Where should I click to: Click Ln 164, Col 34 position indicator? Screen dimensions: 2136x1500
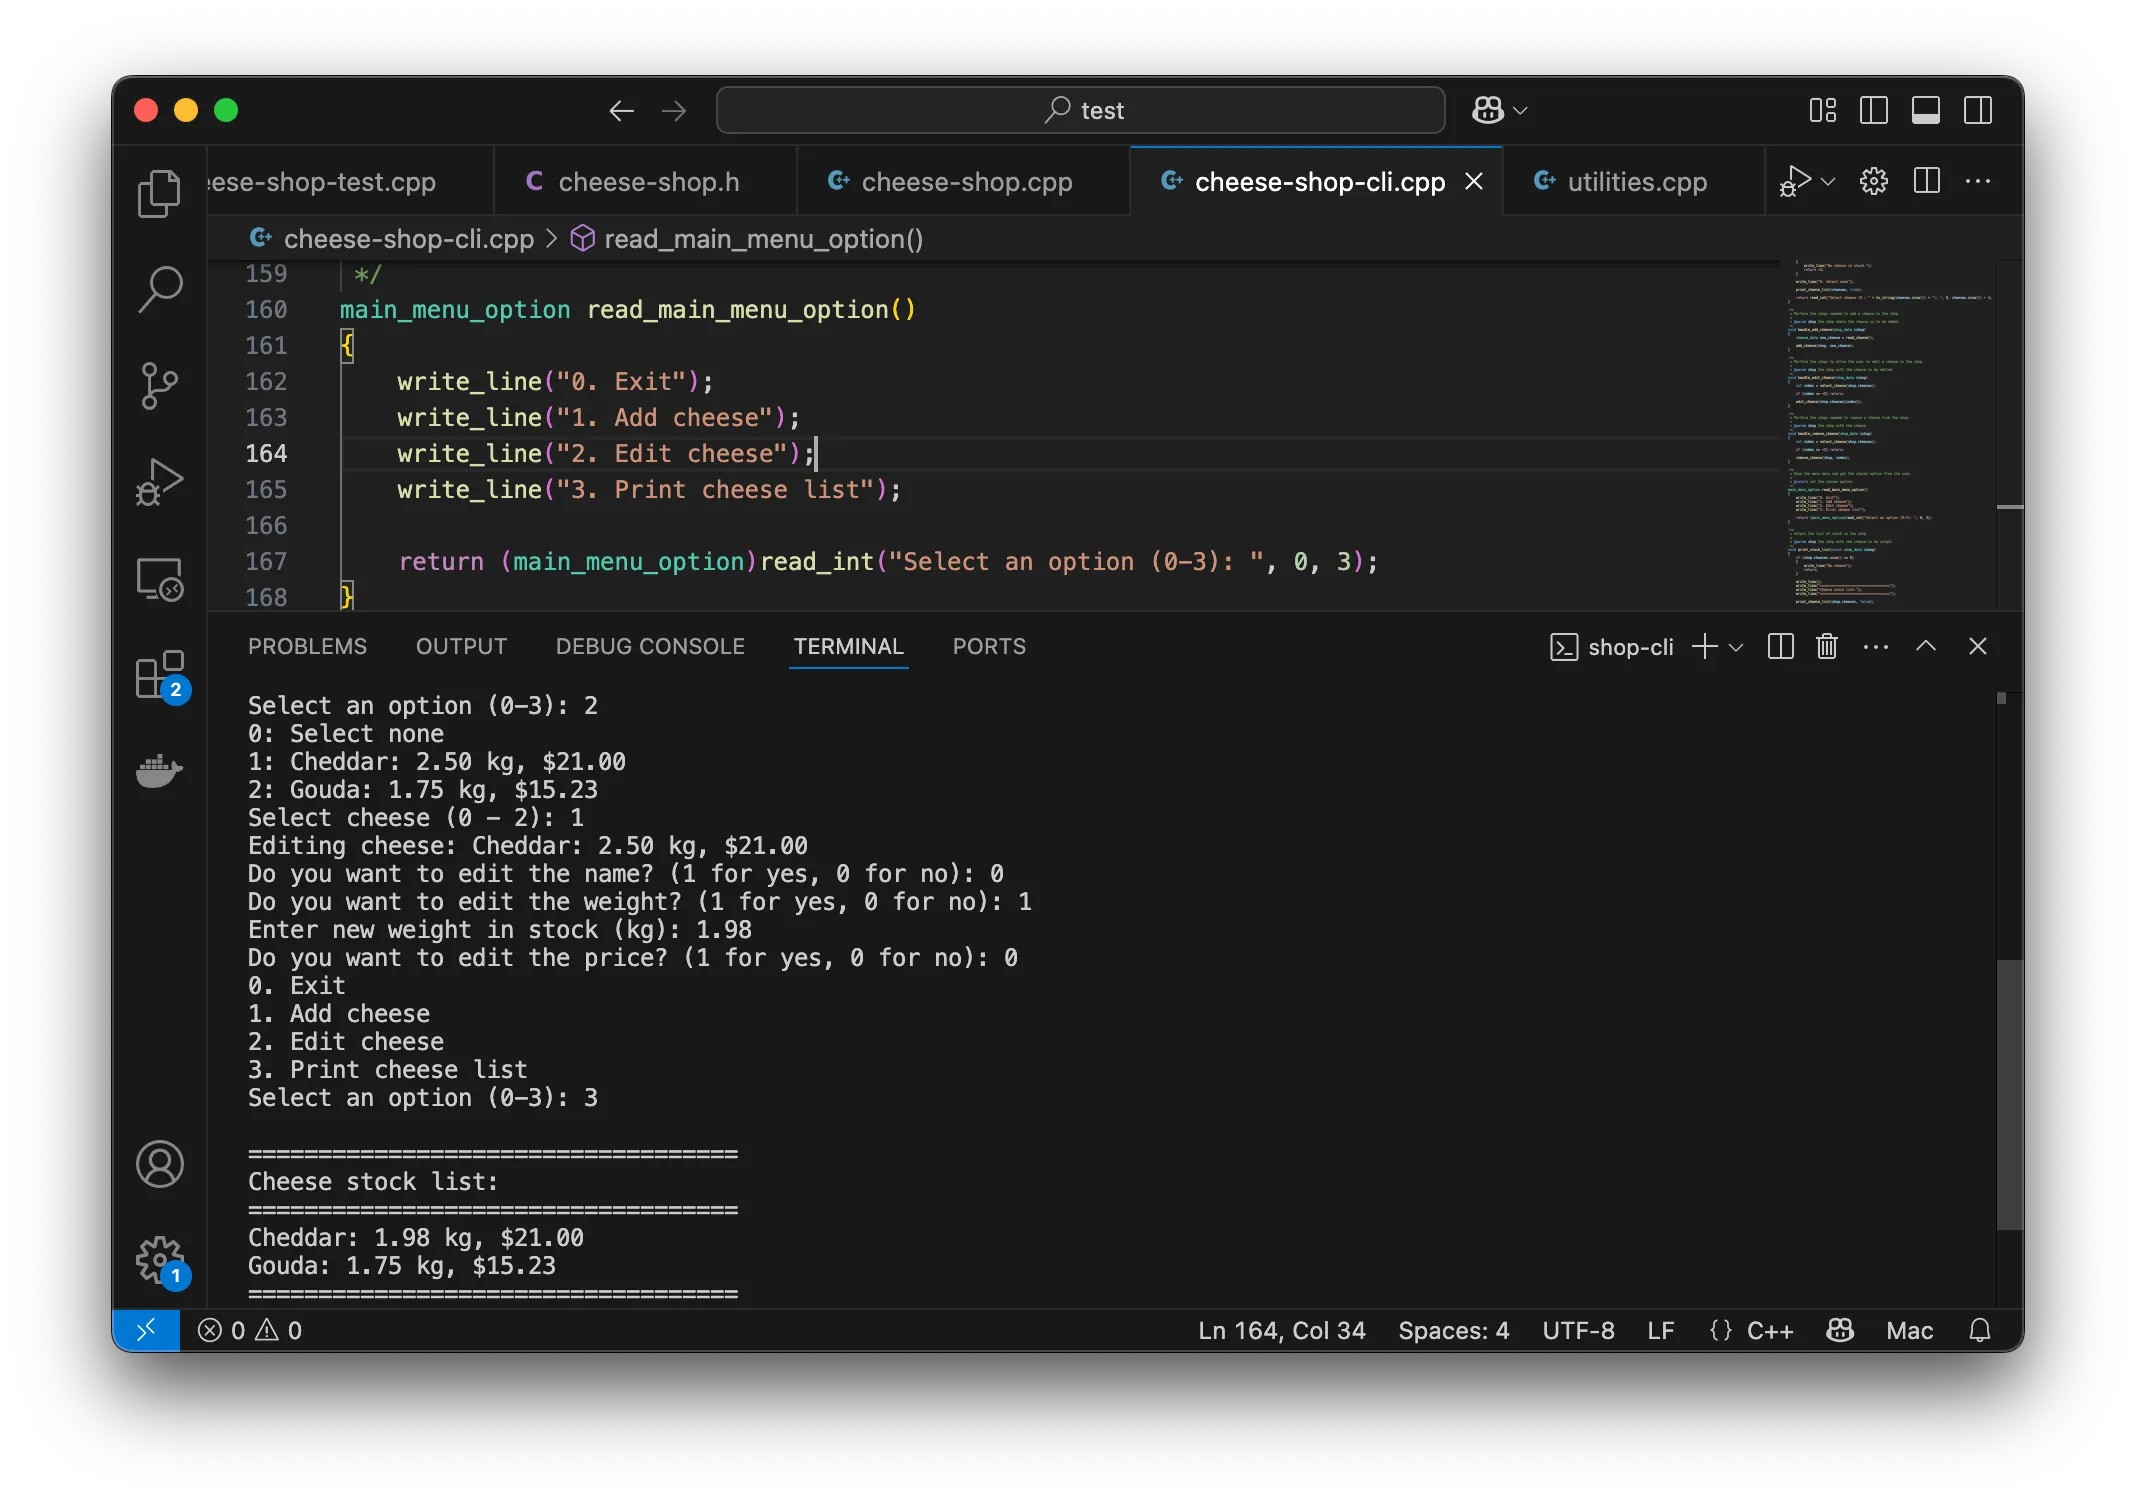tap(1281, 1330)
